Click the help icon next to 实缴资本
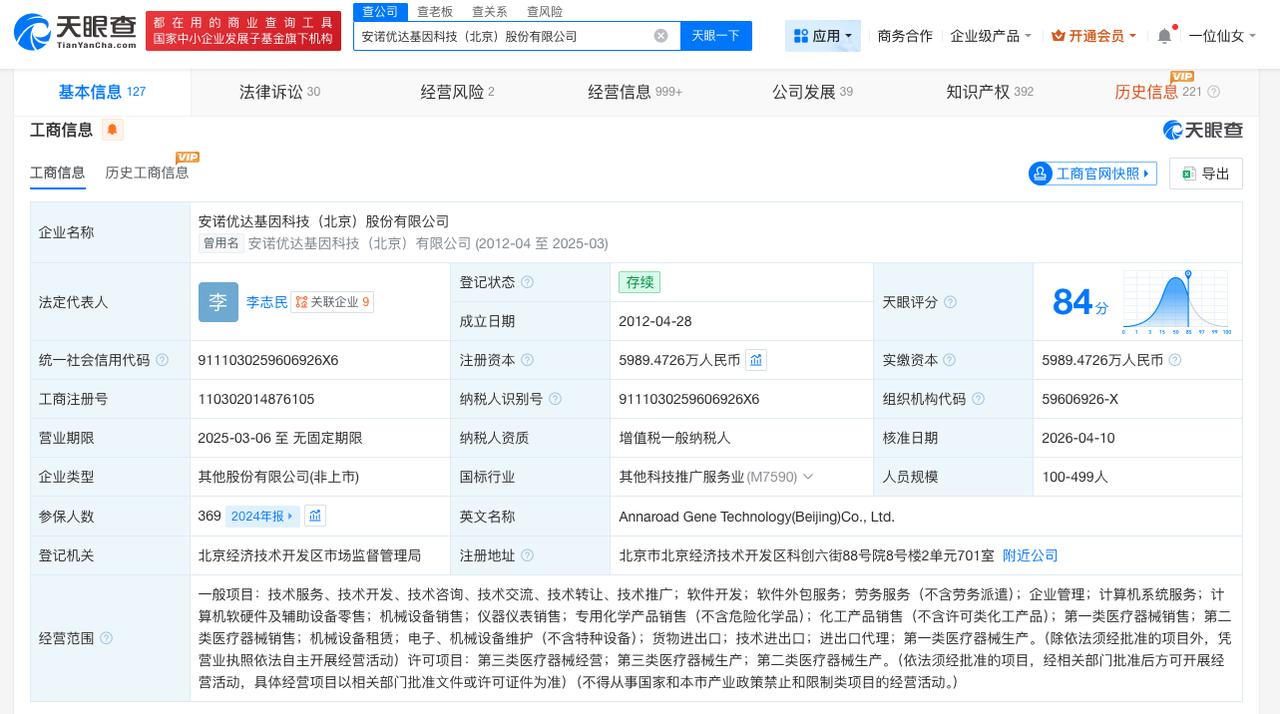 [949, 360]
